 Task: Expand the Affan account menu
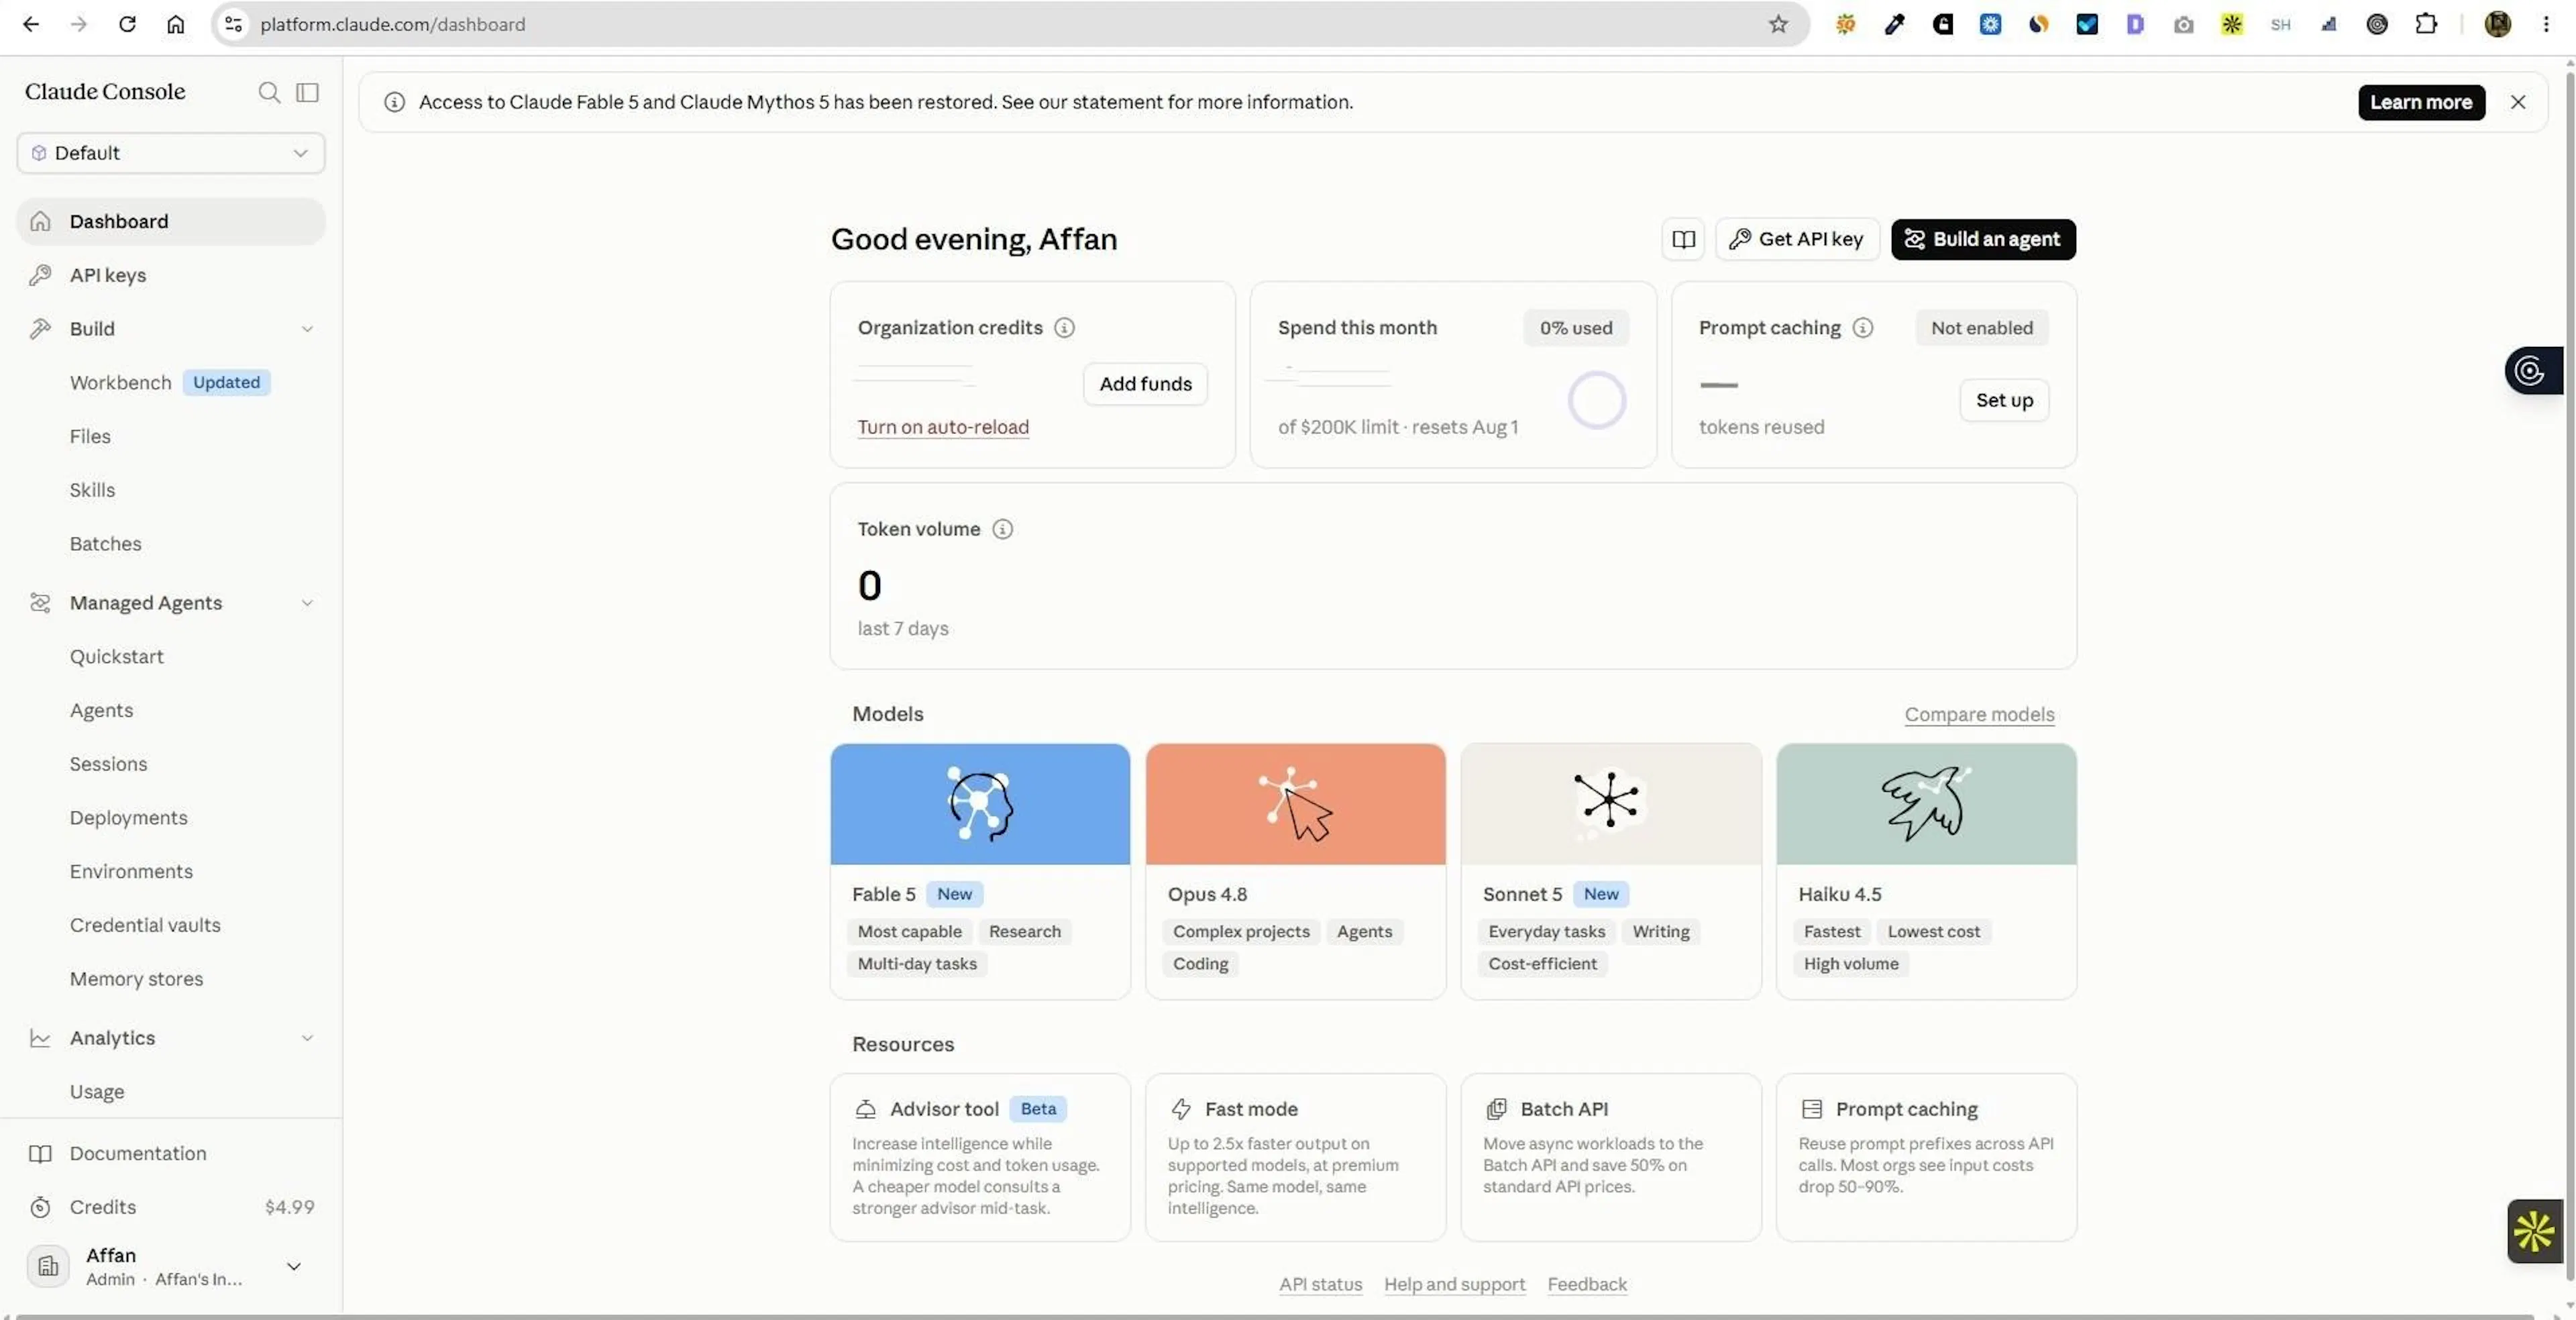294,1266
